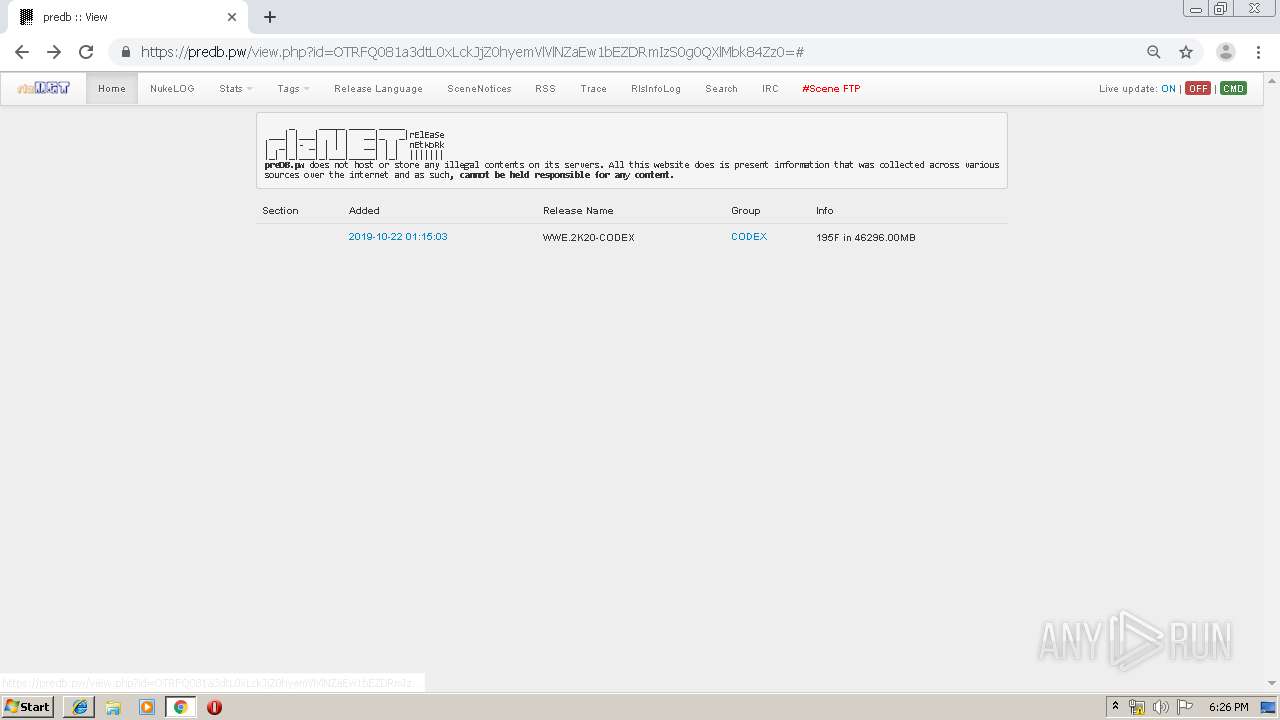Screen dimensions: 1280x720
Task: Open the NukeLOG page
Action: (172, 89)
